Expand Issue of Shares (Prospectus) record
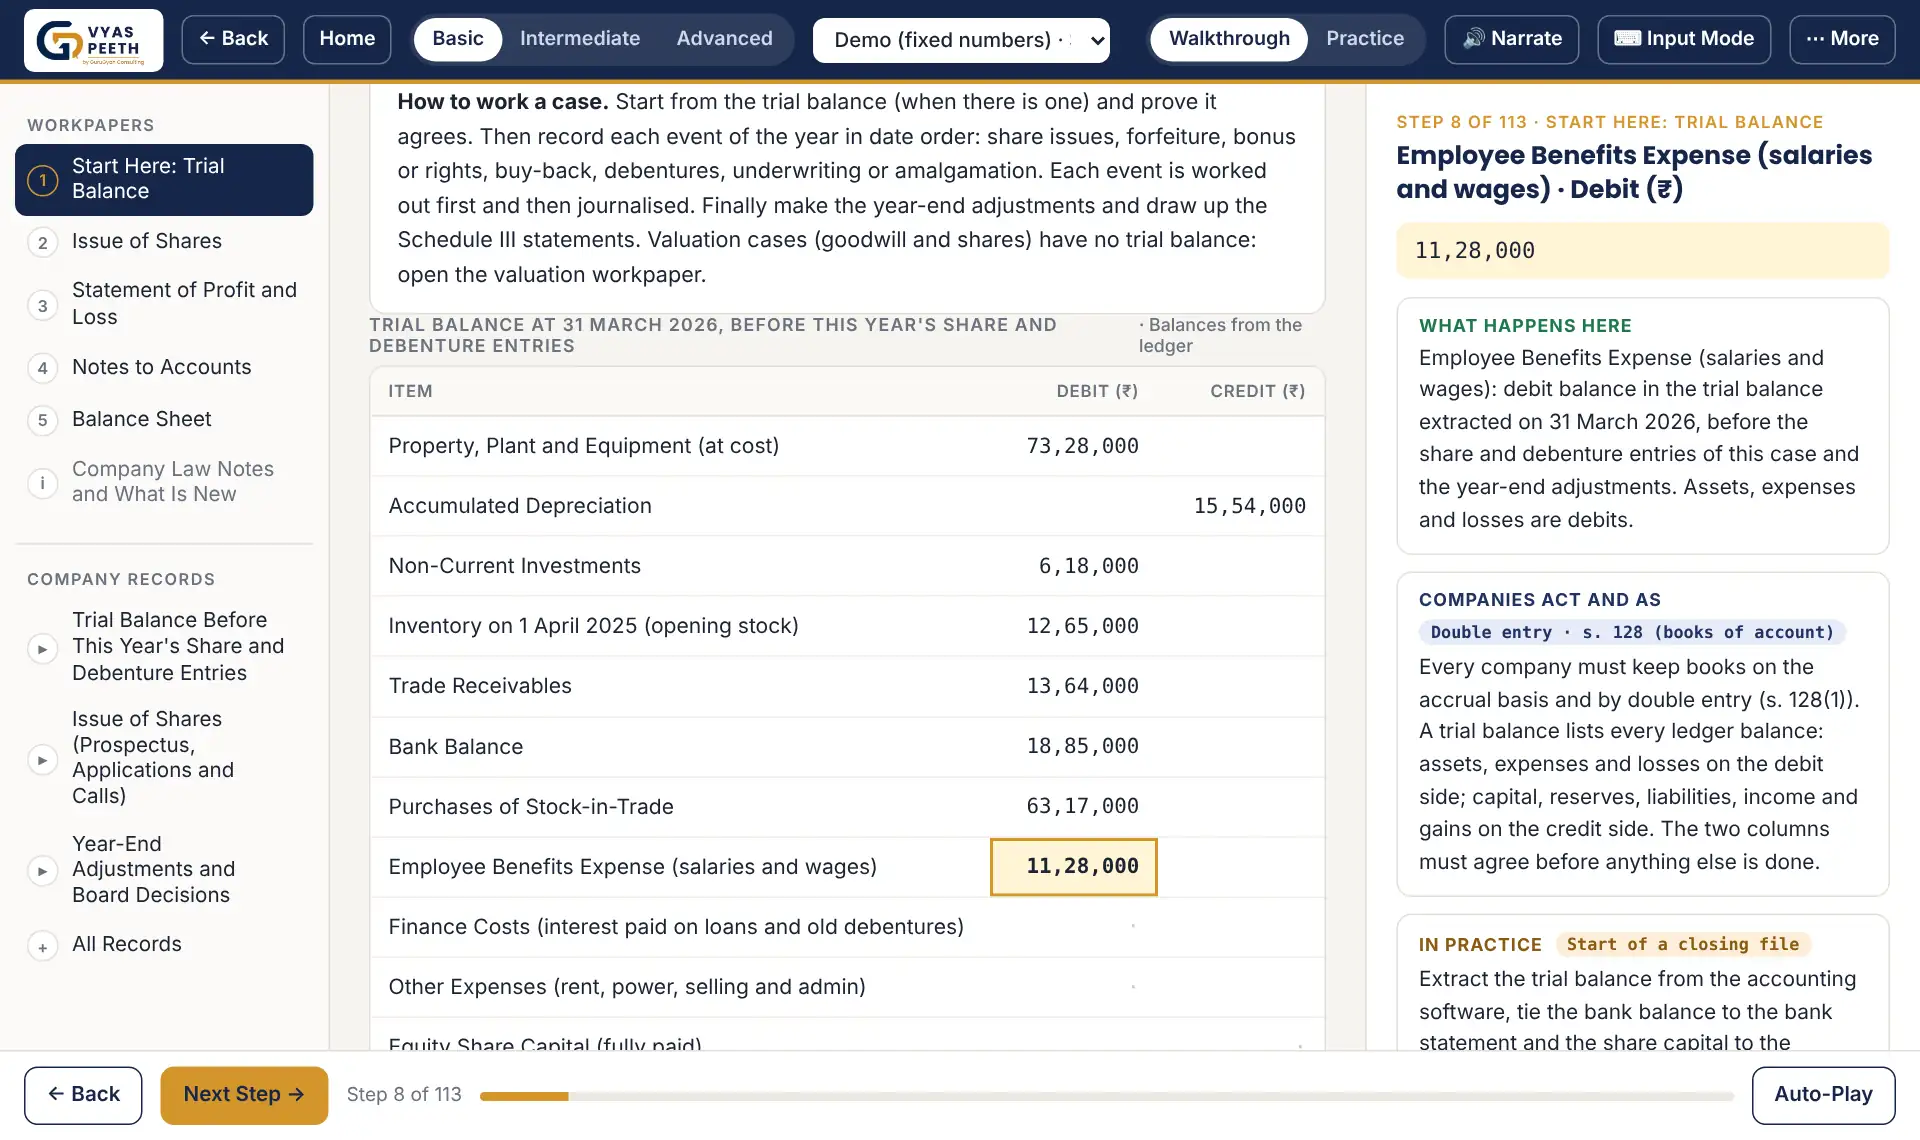The width and height of the screenshot is (1920, 1140). [x=42, y=760]
